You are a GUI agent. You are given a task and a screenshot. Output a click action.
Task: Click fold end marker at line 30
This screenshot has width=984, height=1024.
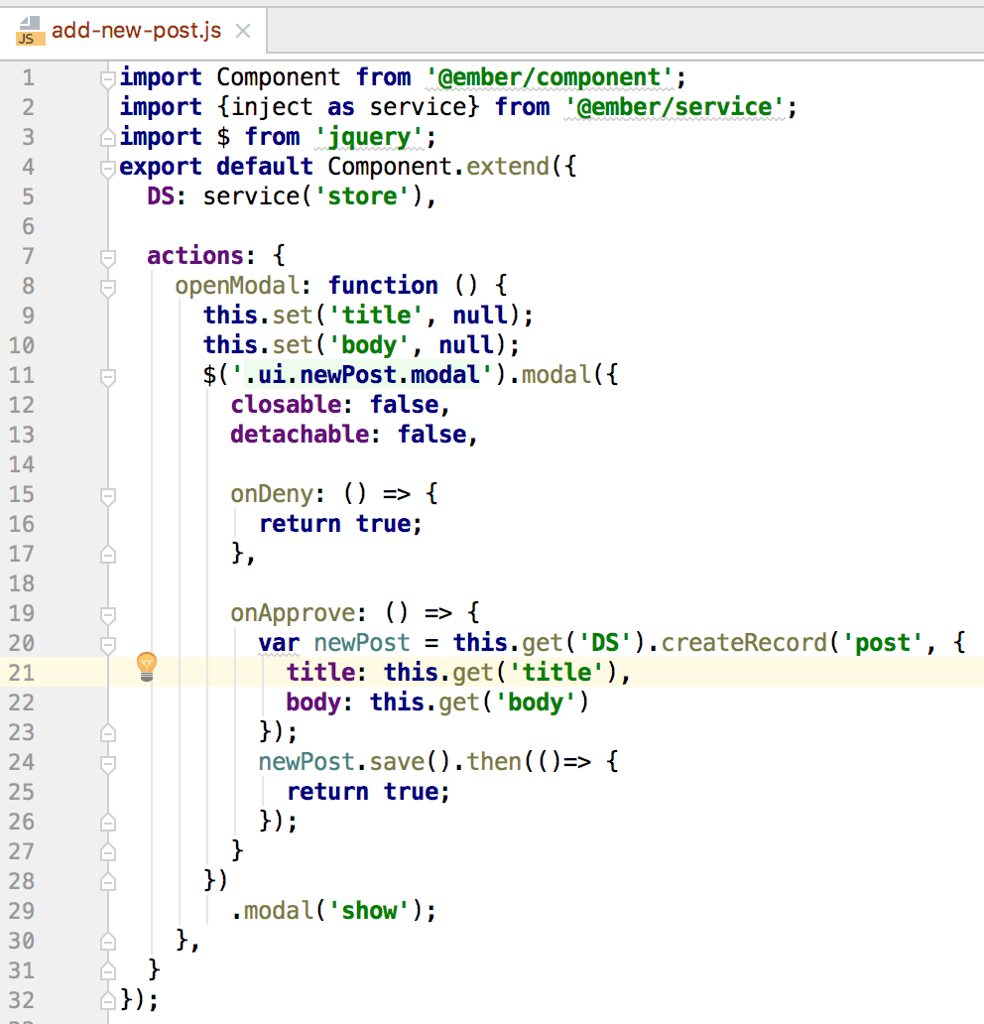[108, 942]
